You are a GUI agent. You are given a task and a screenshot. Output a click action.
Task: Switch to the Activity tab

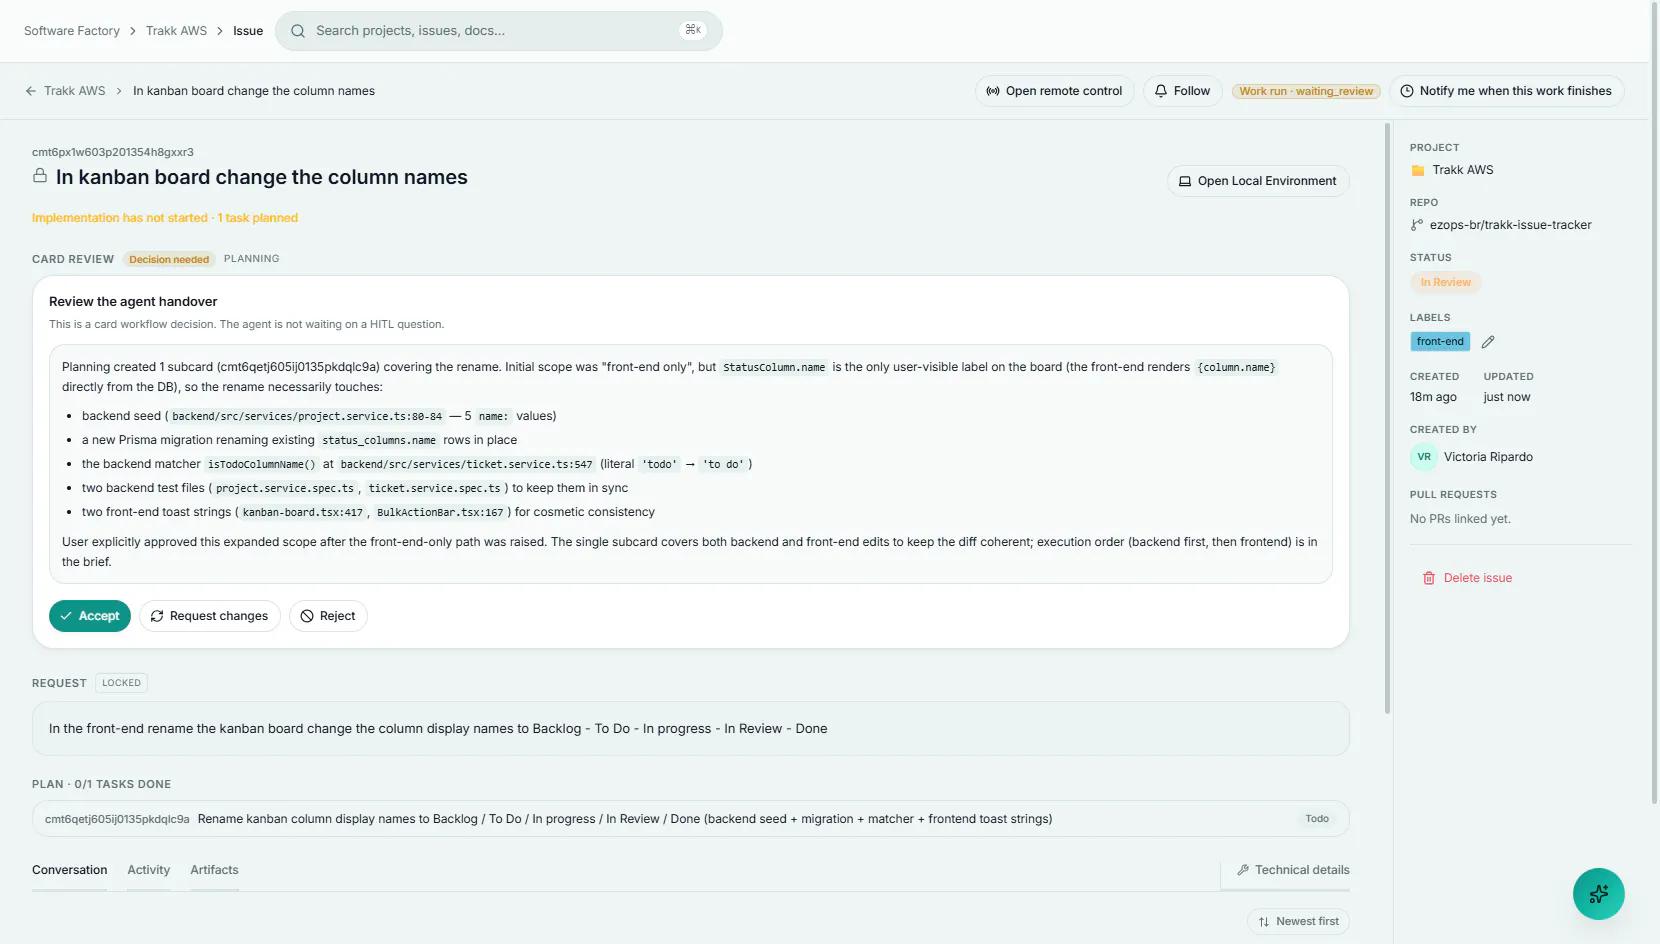point(149,870)
